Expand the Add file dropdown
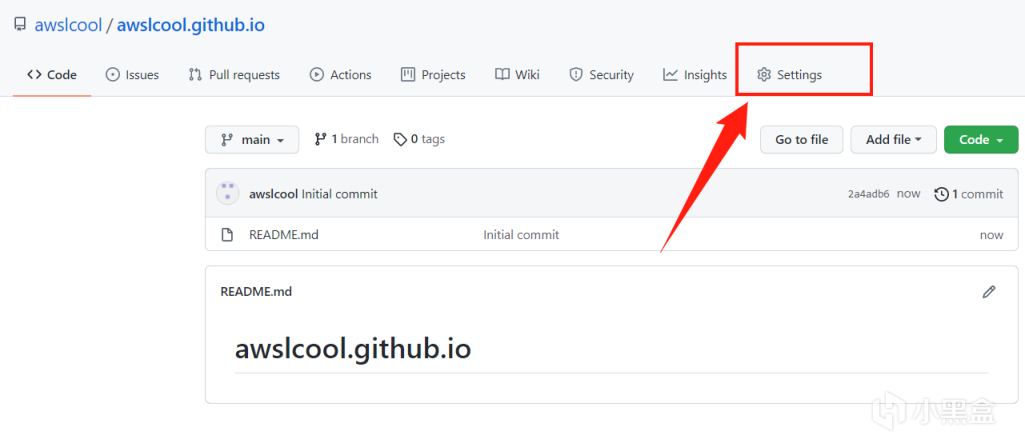 click(893, 140)
